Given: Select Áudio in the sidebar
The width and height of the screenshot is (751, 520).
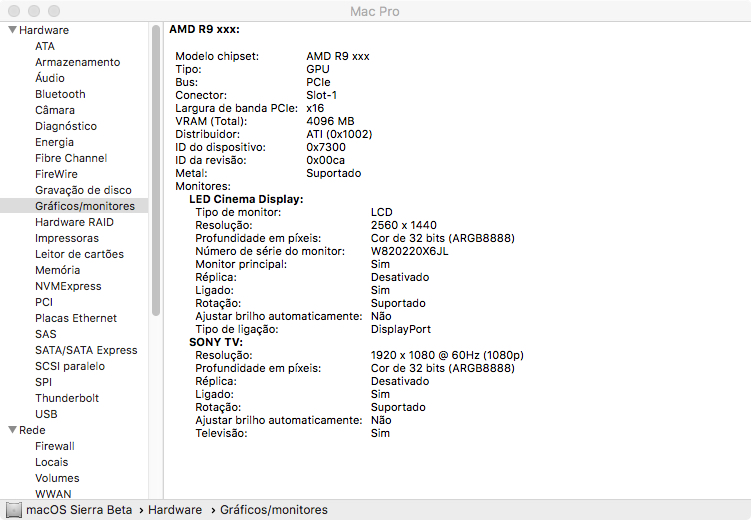Looking at the screenshot, I should coord(50,78).
